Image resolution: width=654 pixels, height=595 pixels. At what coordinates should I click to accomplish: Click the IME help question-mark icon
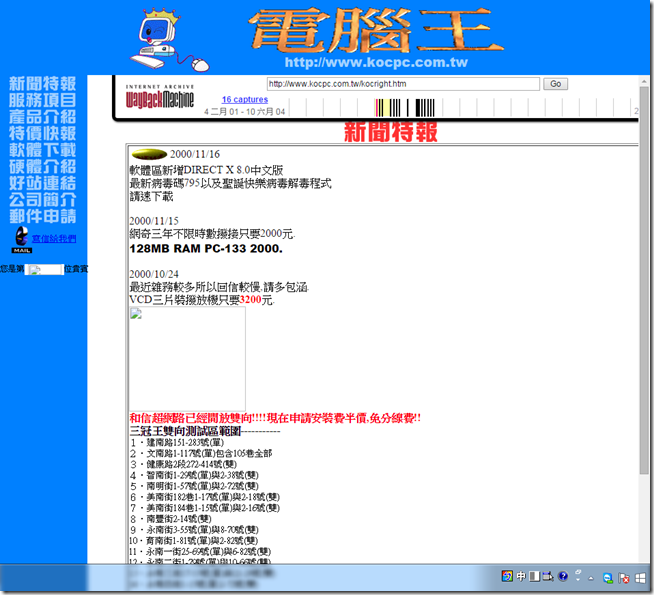pyautogui.click(x=563, y=577)
